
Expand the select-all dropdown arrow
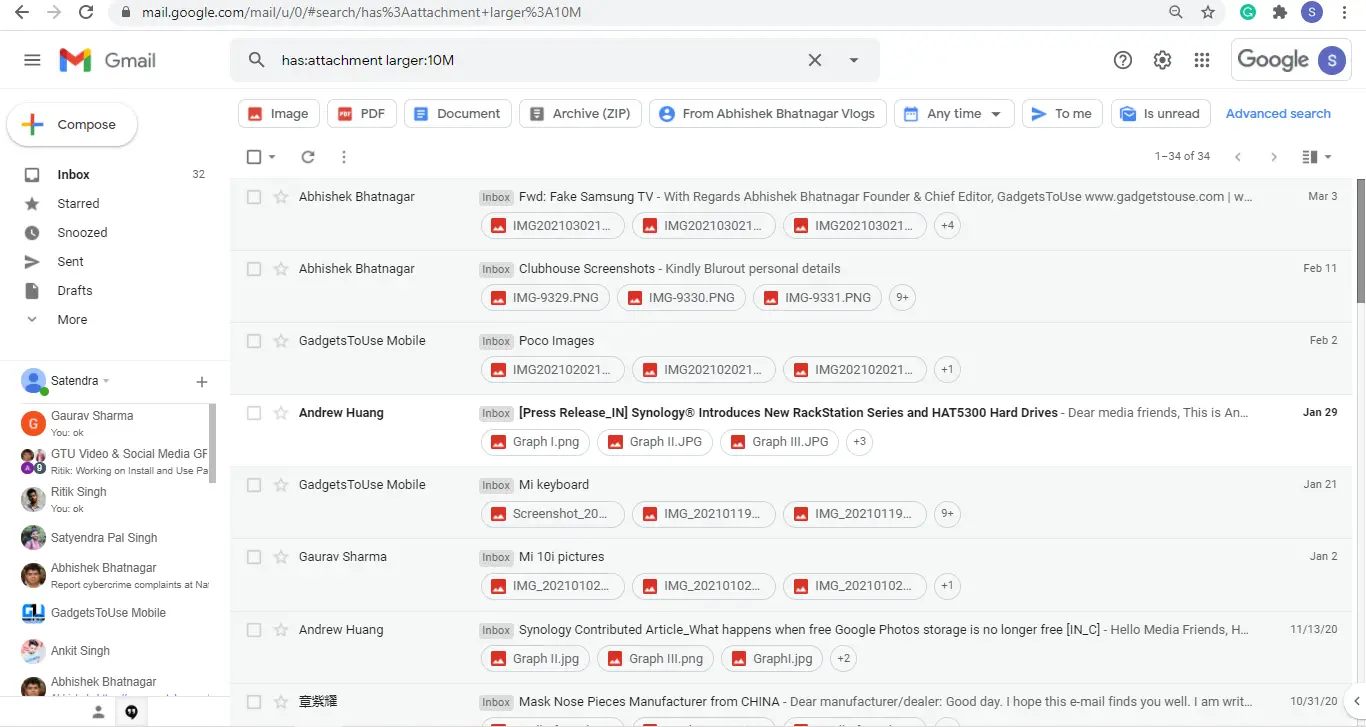click(x=272, y=157)
